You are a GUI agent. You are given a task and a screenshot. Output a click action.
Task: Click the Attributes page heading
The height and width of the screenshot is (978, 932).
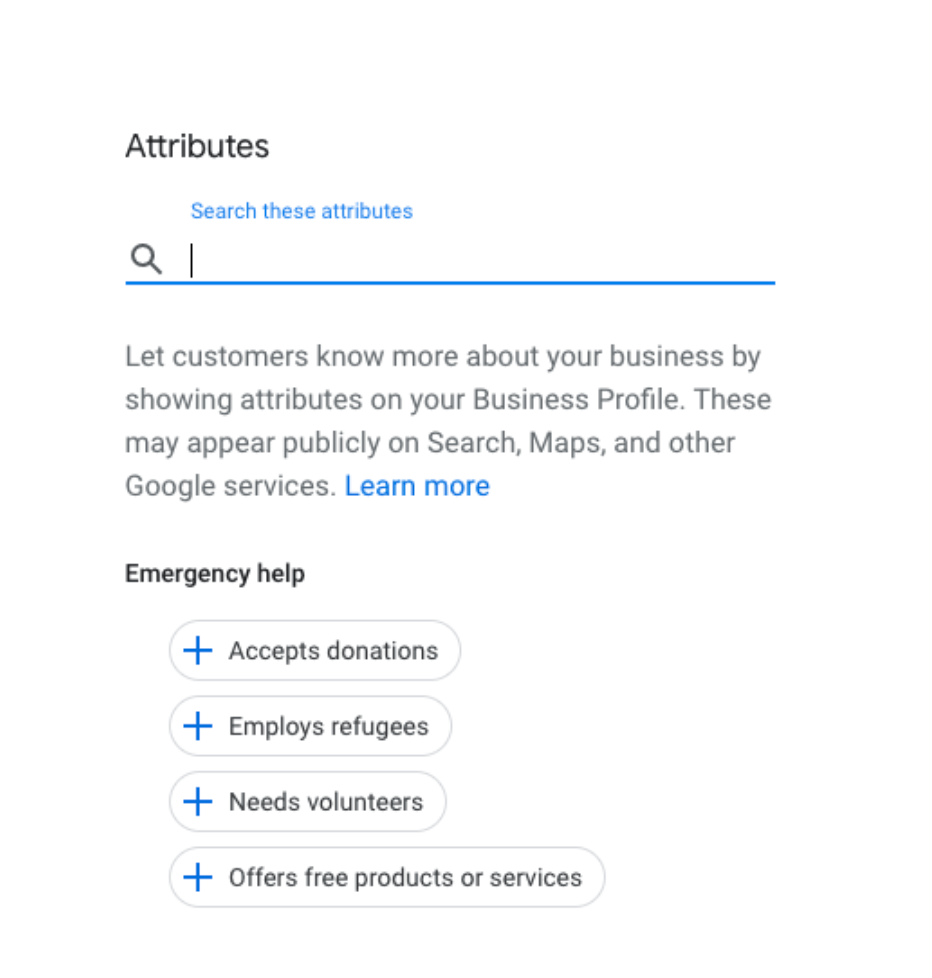point(197,147)
